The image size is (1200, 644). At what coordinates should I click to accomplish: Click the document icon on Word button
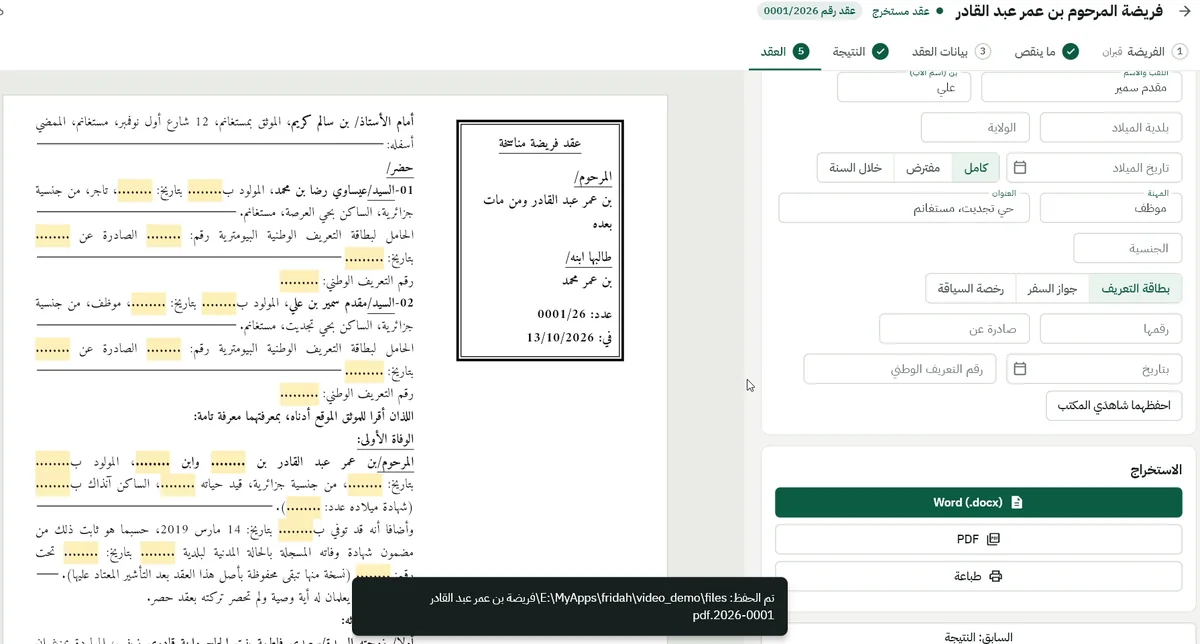pos(1017,502)
